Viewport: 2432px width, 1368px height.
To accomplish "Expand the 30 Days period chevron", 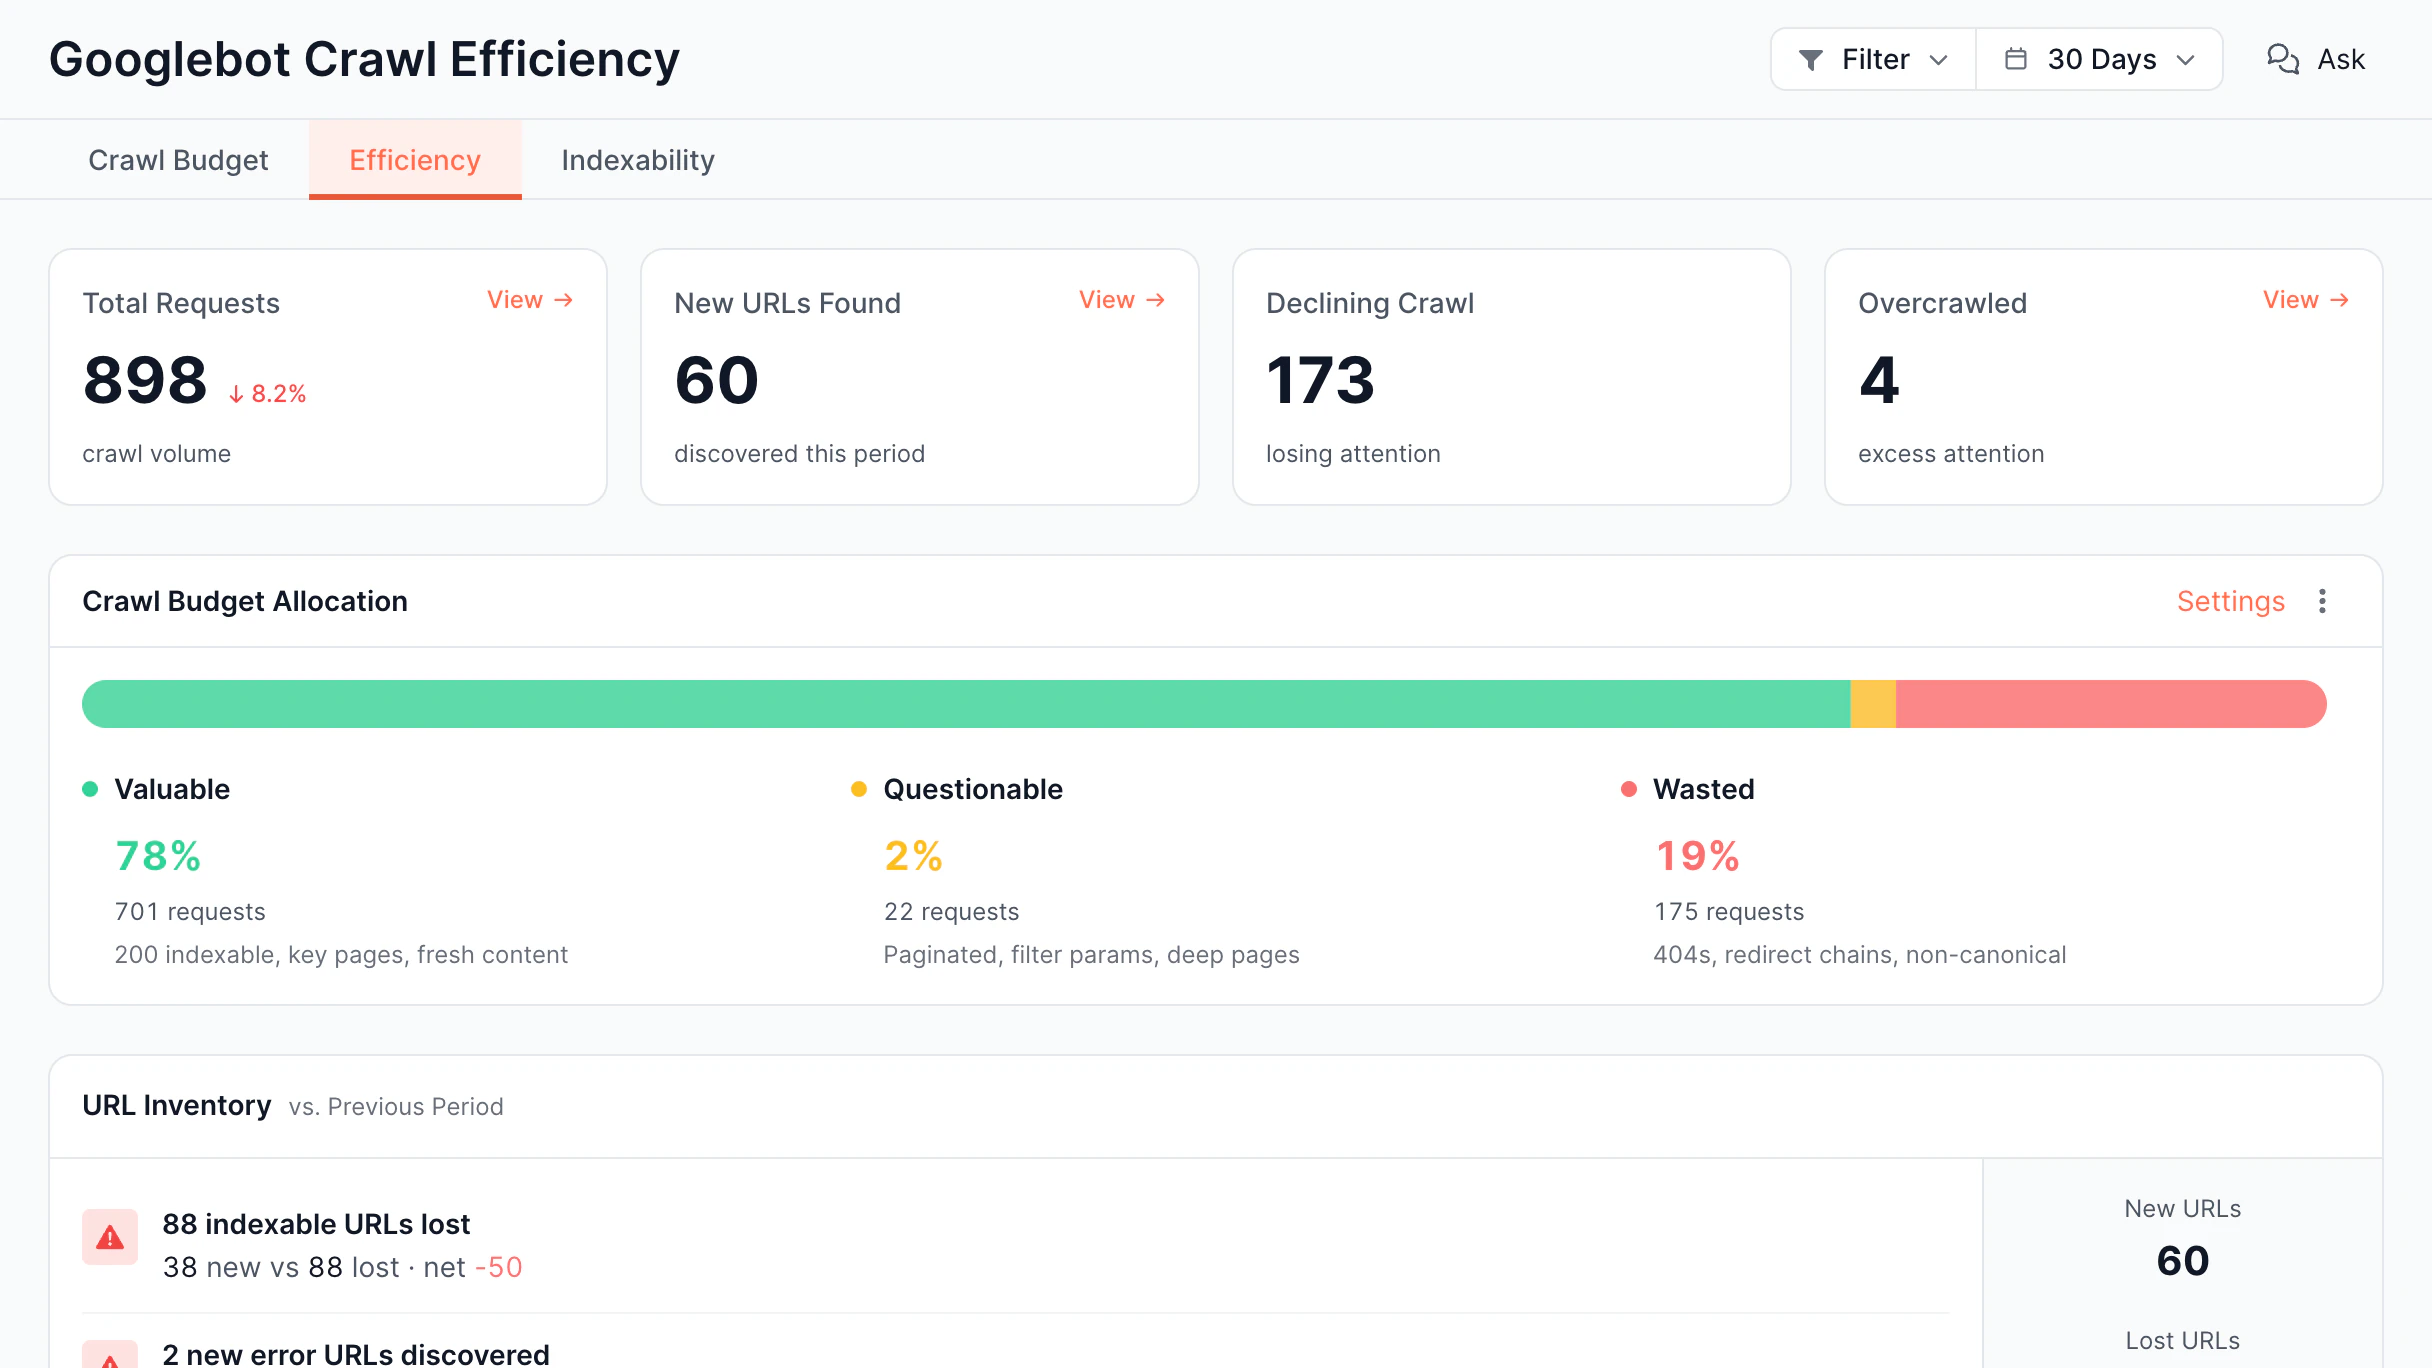I will 2186,60.
